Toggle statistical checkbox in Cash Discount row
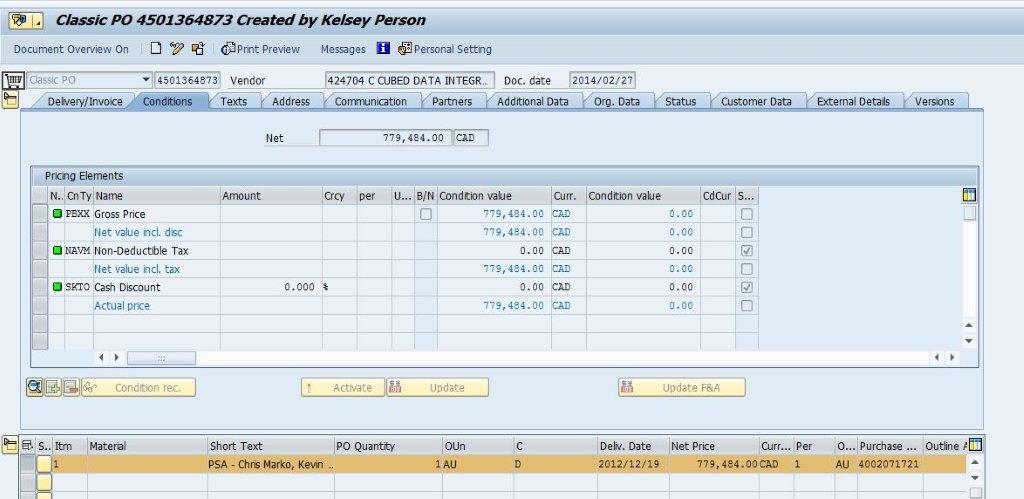The width and height of the screenshot is (1024, 499). (746, 287)
